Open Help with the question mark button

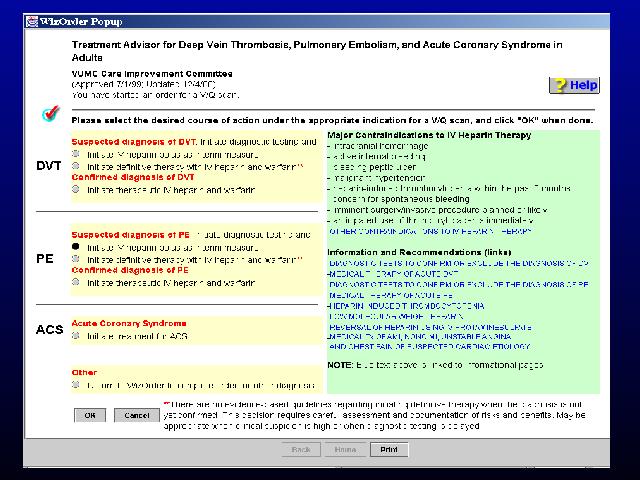[x=574, y=85]
